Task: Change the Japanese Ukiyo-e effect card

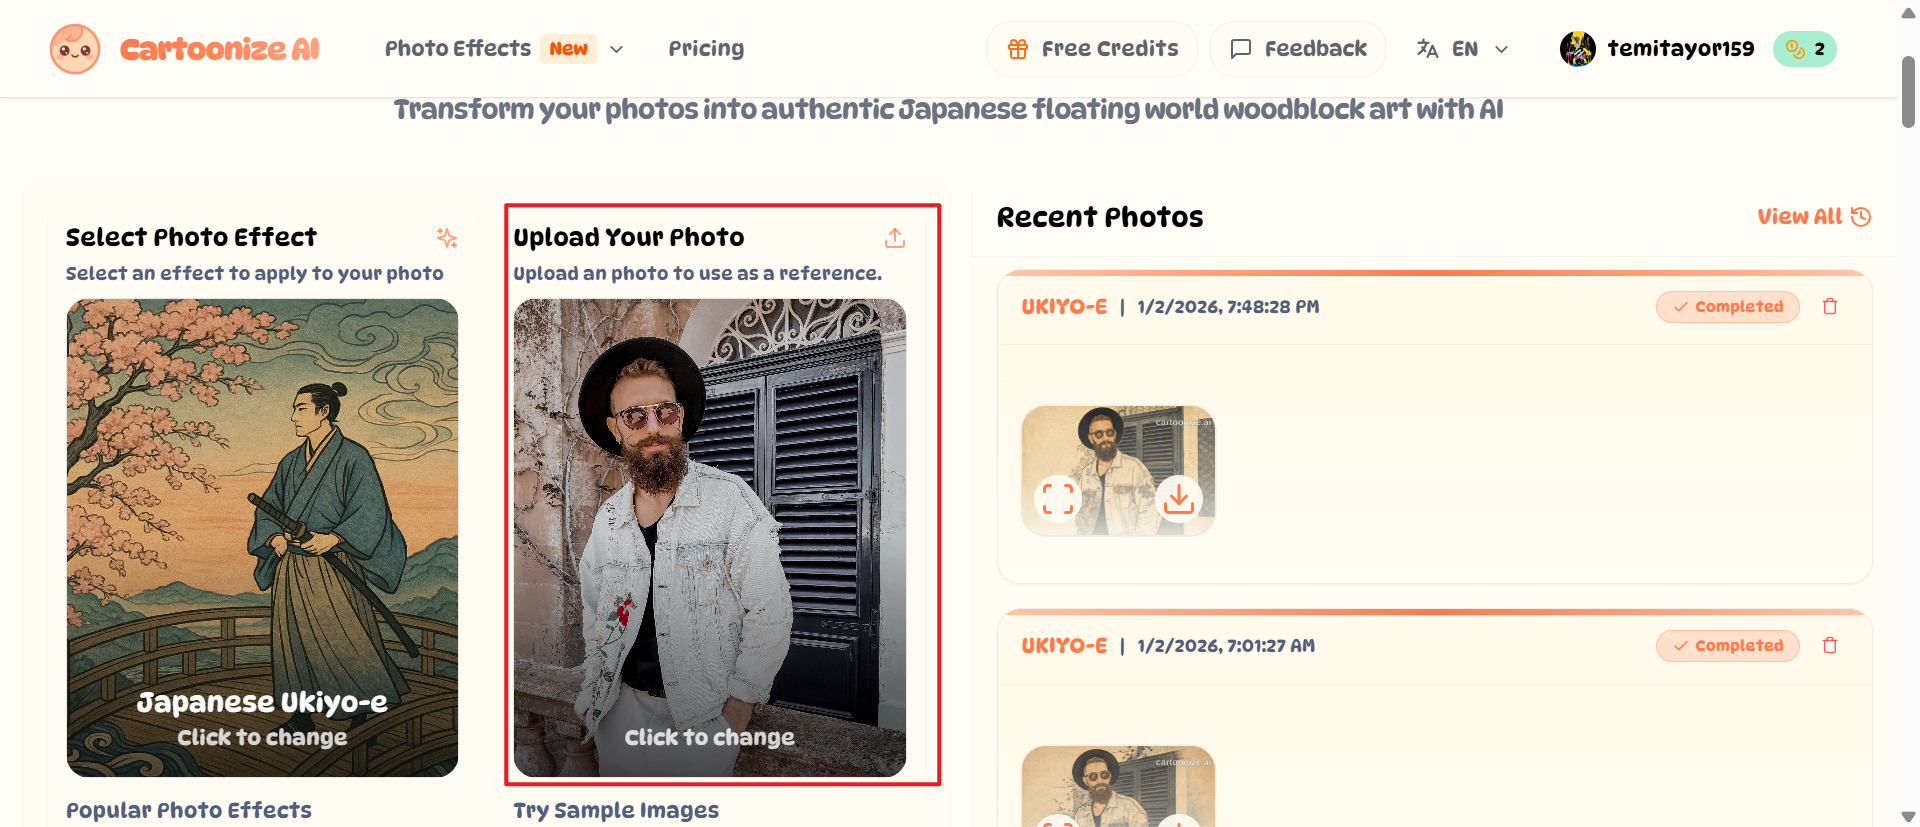Action: tap(262, 537)
